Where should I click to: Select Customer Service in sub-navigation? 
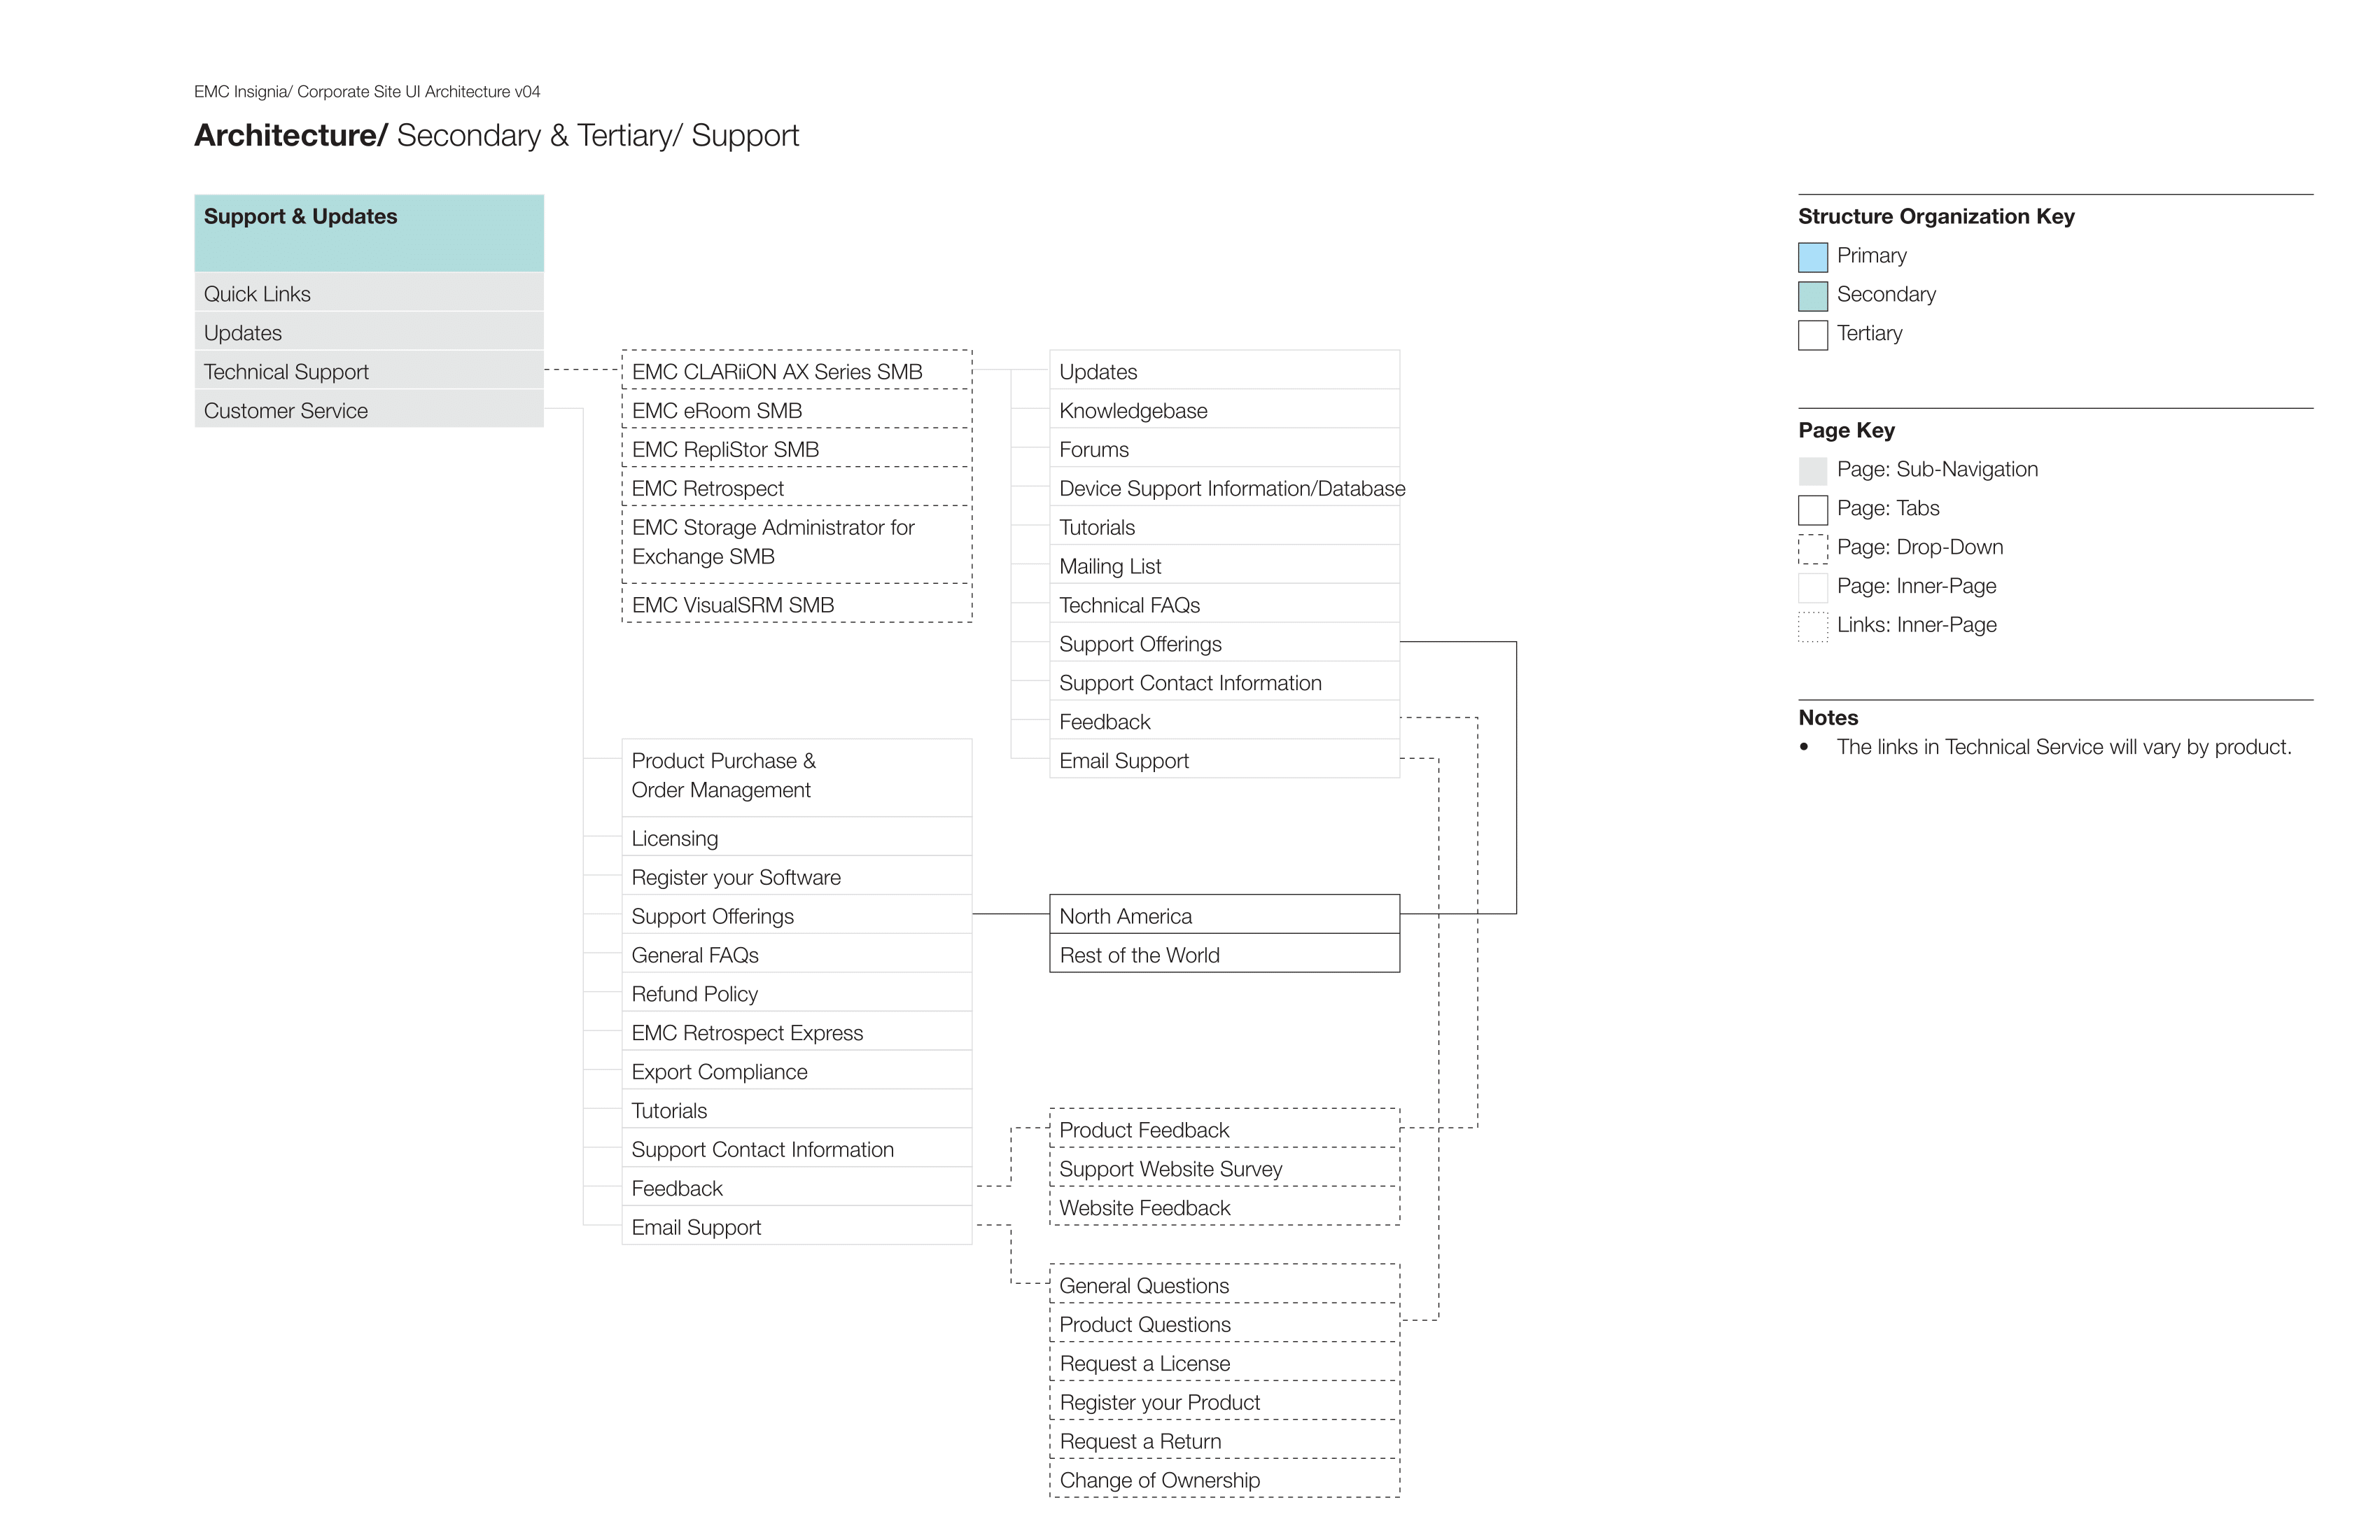369,410
